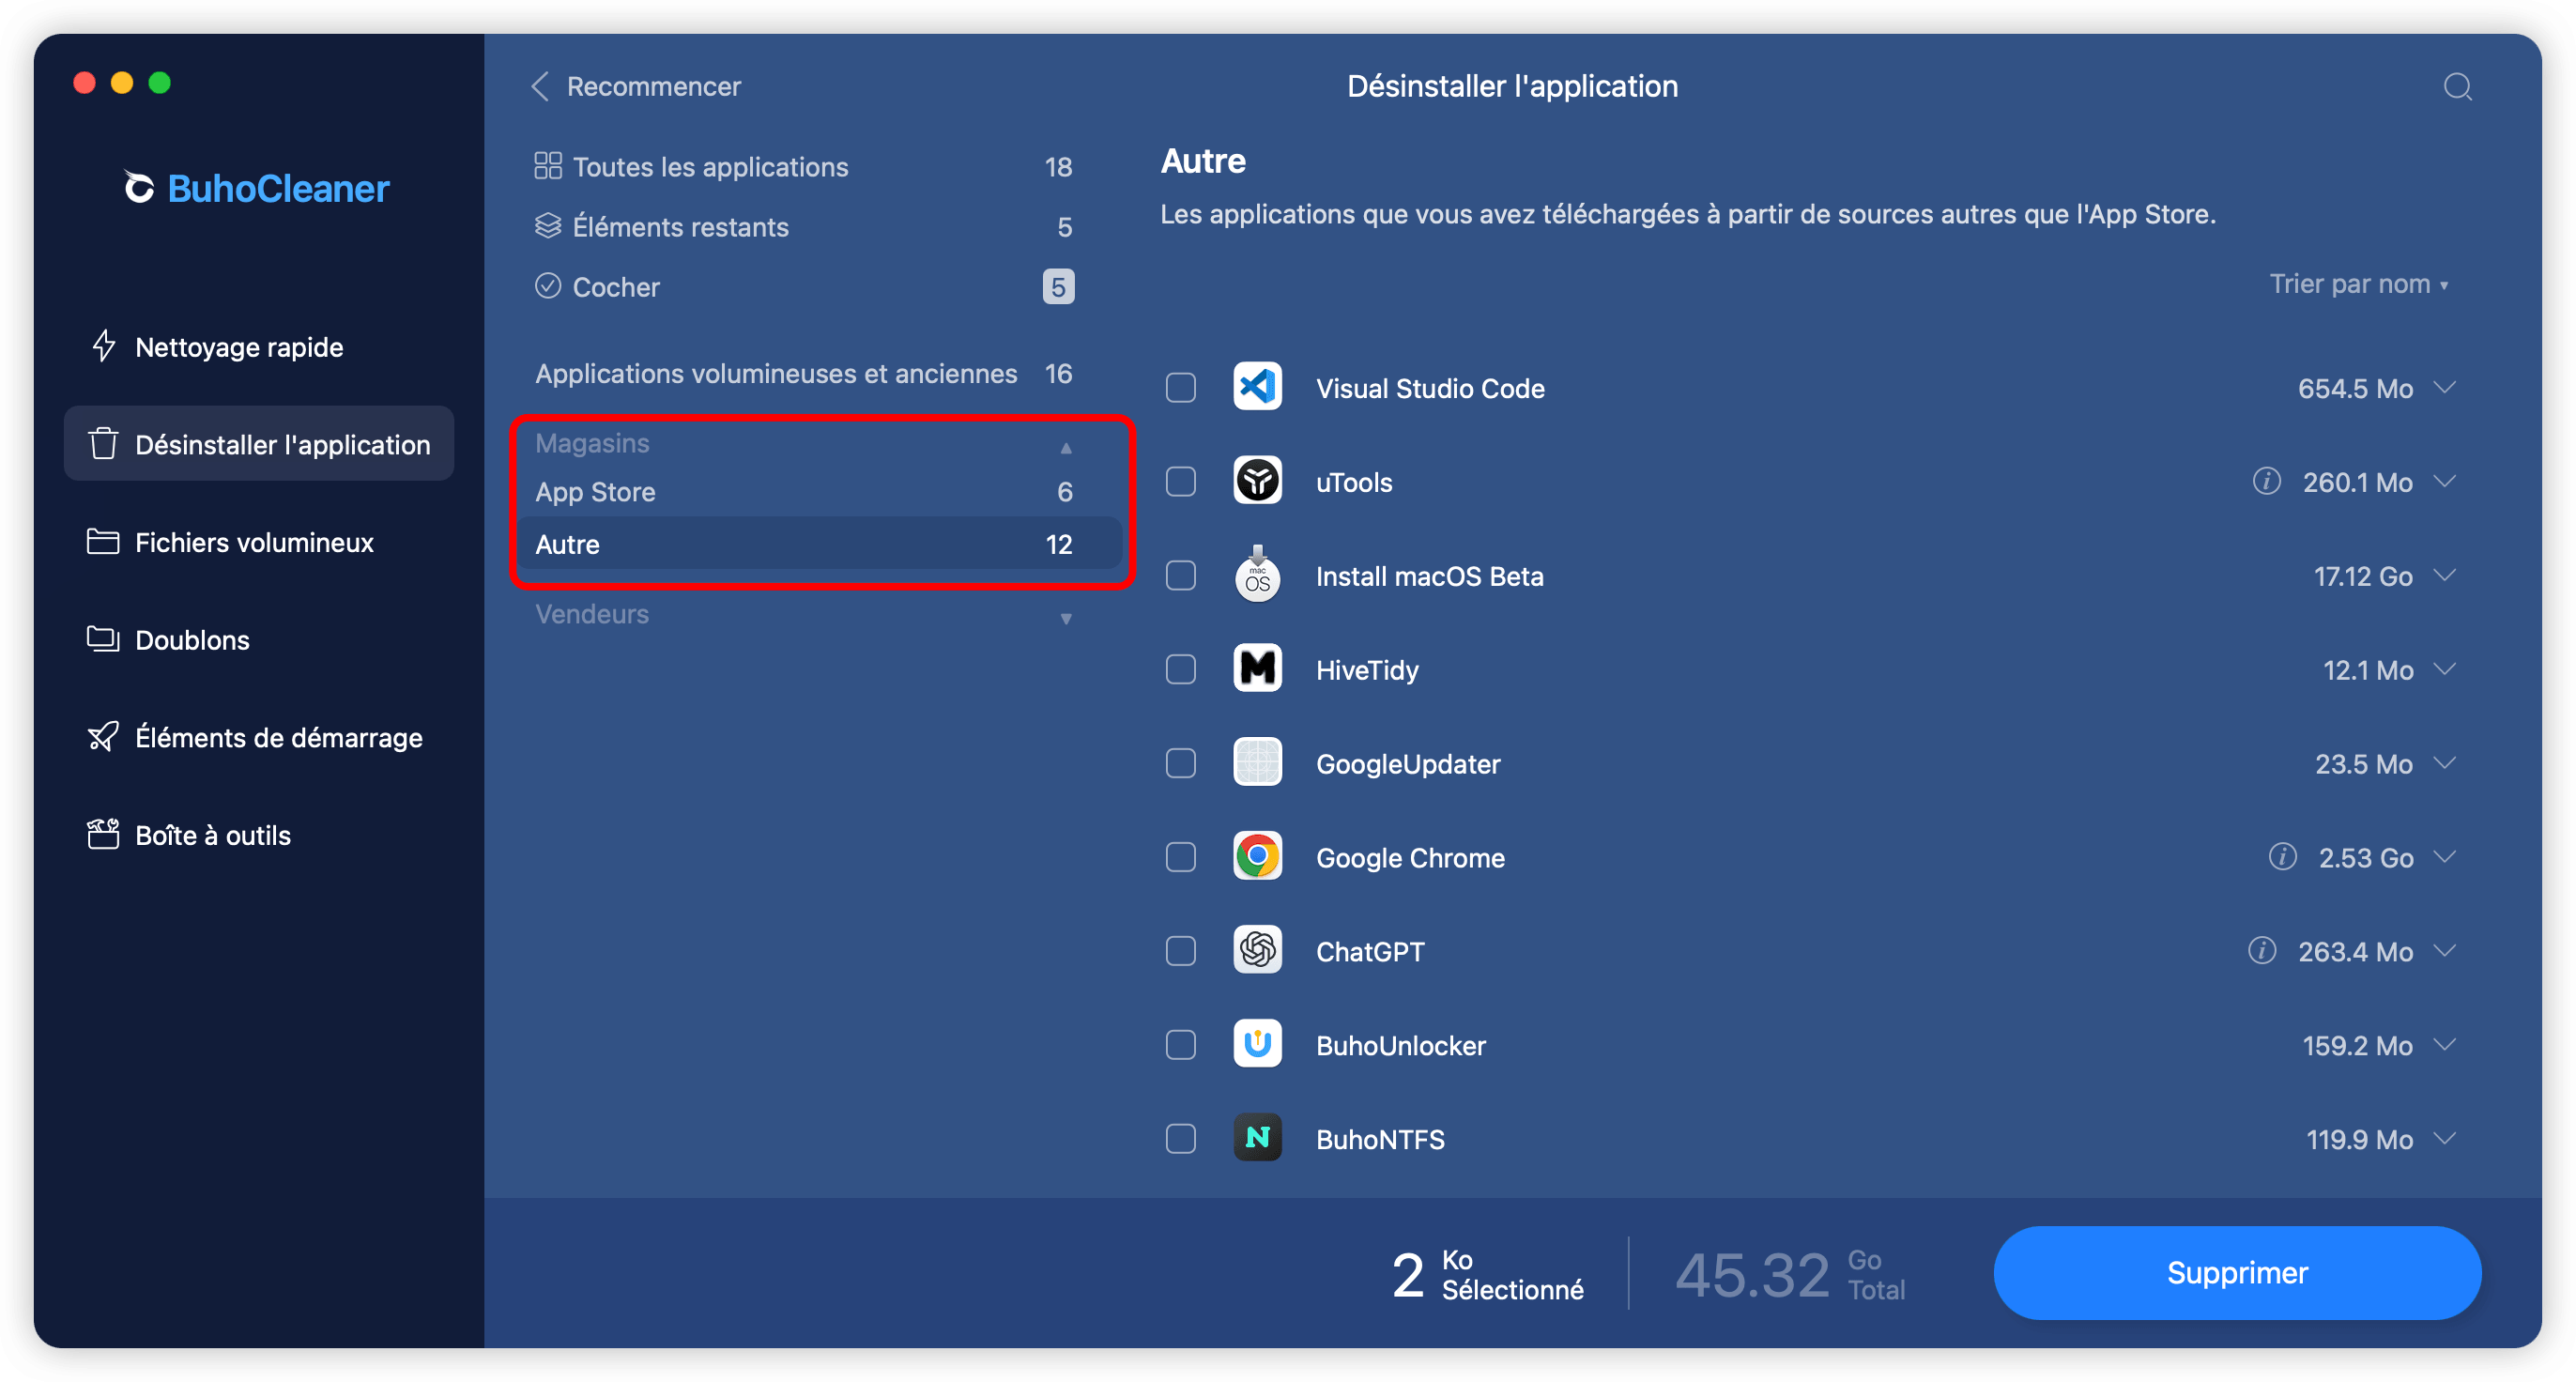Image resolution: width=2576 pixels, height=1382 pixels.
Task: Show info icon for ChatGPT
Action: (2261, 950)
